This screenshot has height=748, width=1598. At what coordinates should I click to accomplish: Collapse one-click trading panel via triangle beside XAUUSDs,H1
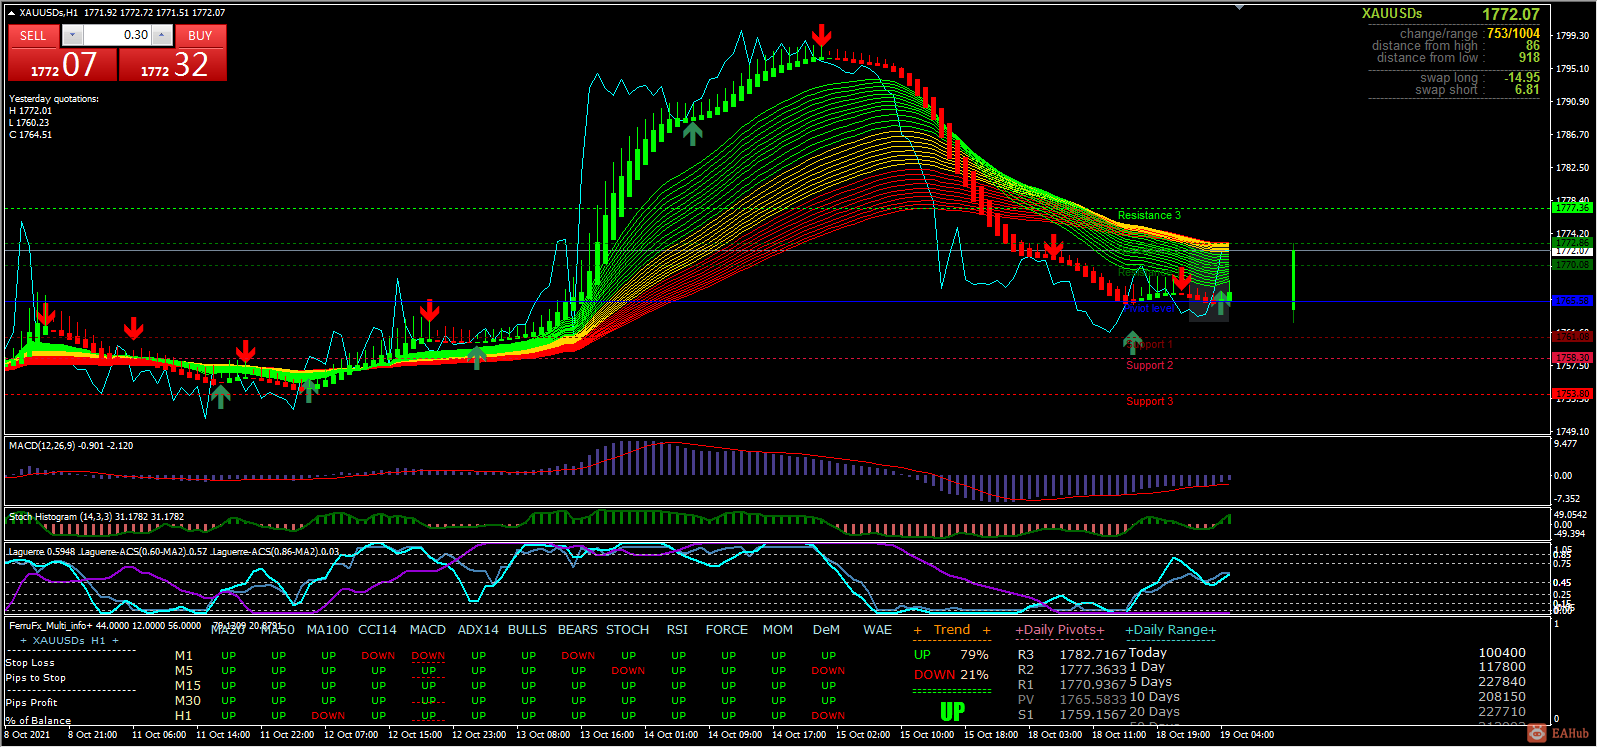coord(11,13)
